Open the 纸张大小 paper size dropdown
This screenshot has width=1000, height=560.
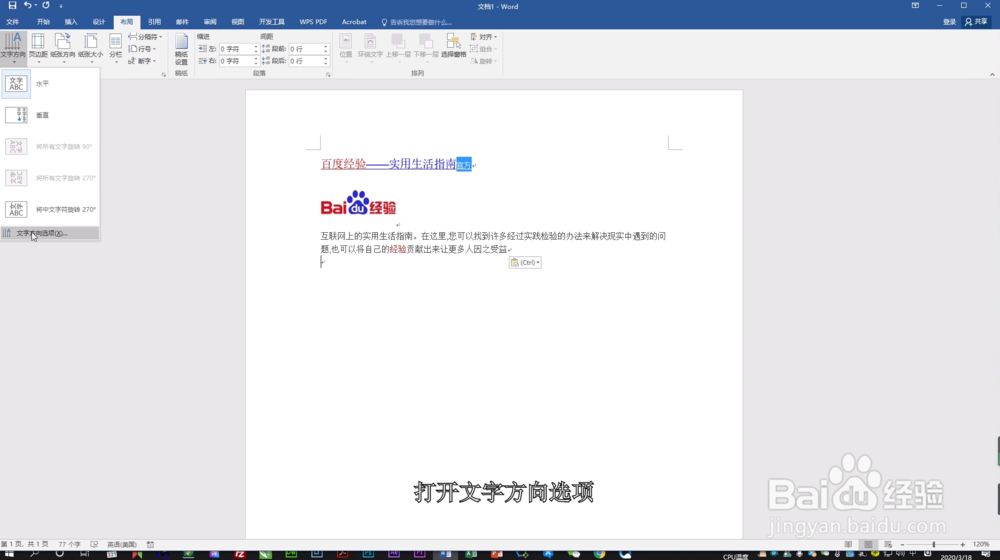91,48
